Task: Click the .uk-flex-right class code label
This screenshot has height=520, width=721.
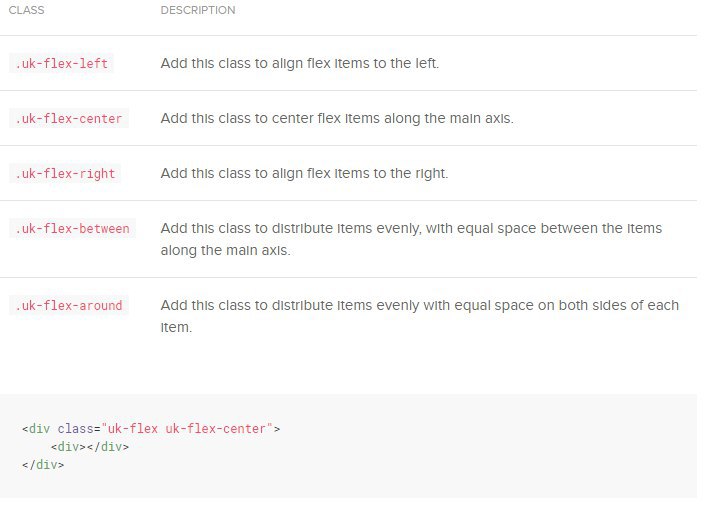Action: pyautogui.click(x=65, y=174)
